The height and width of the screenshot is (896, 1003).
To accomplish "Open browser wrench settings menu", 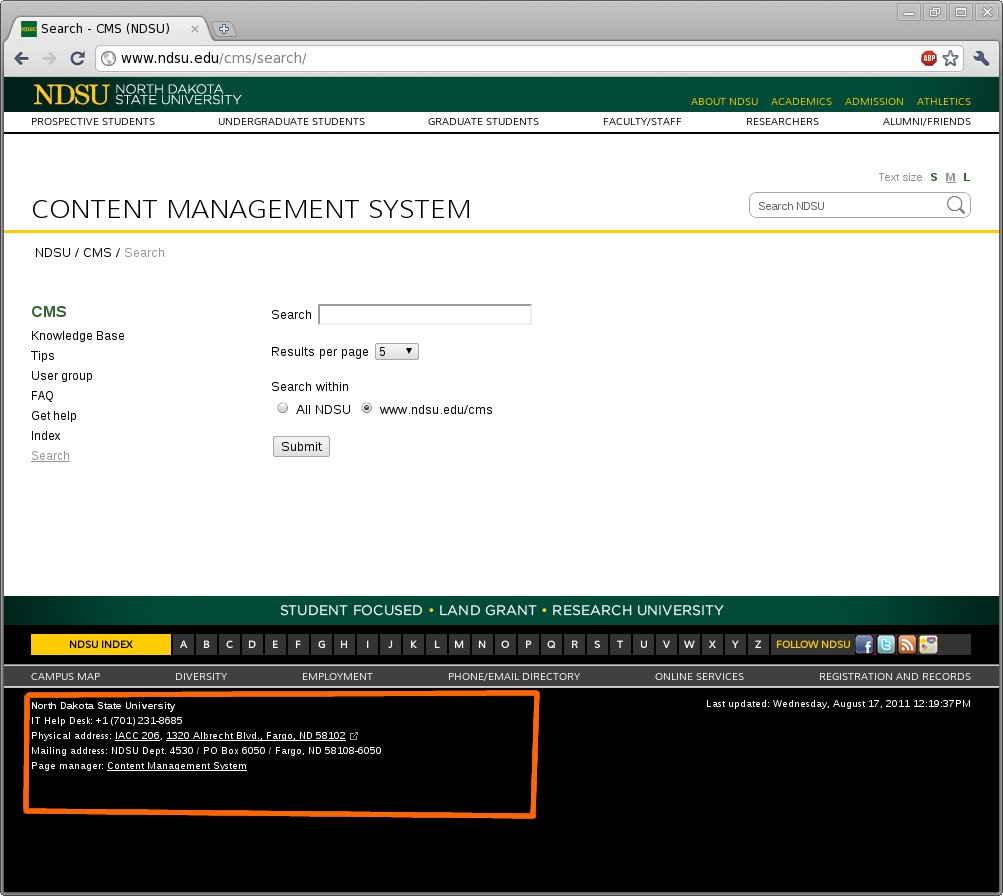I will (979, 58).
